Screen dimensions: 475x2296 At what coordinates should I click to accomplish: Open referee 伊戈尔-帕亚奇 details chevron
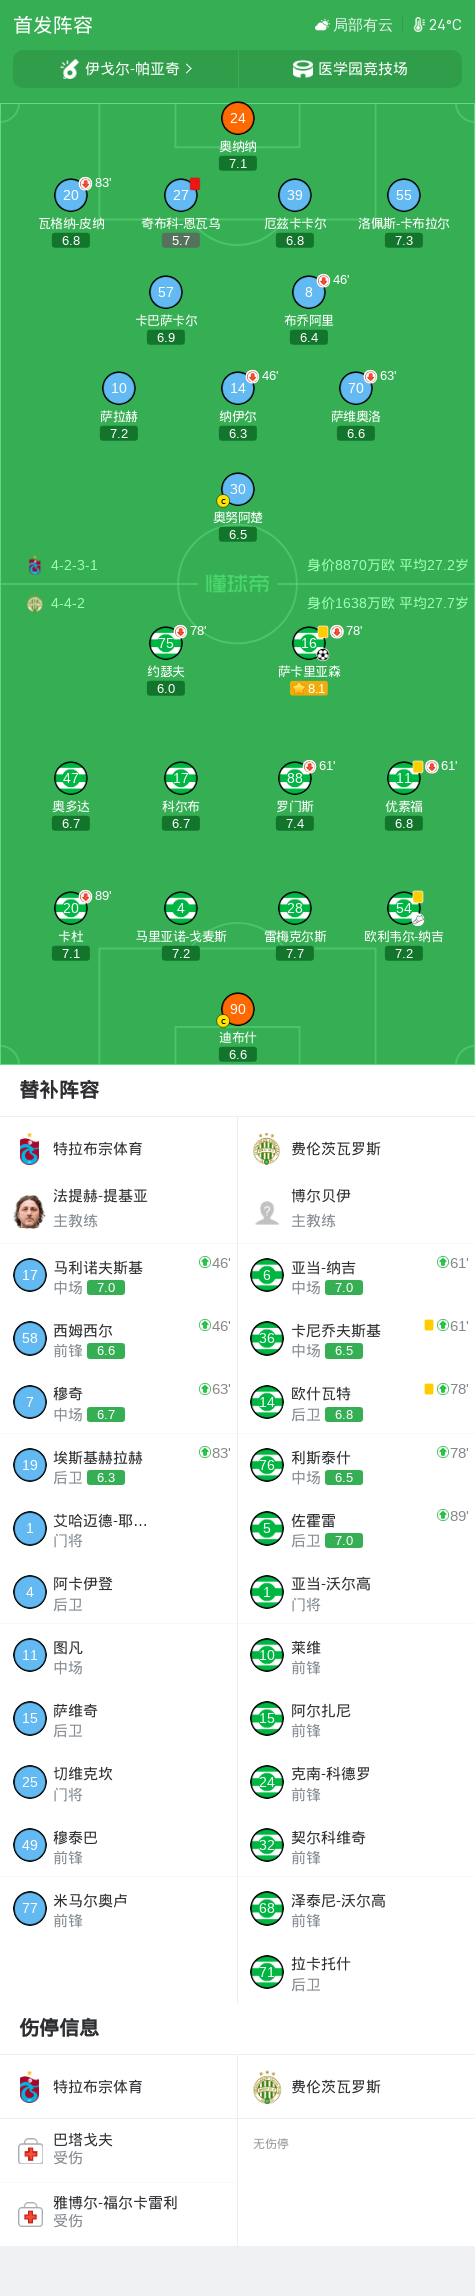pos(188,69)
